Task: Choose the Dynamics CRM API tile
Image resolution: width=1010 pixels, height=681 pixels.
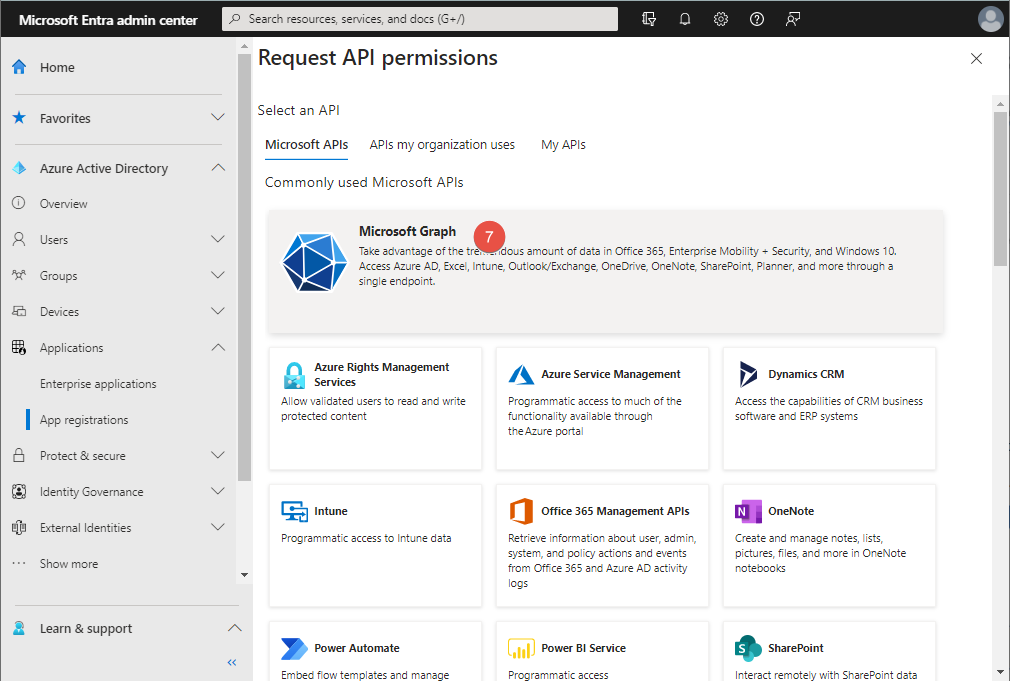Action: coord(829,408)
